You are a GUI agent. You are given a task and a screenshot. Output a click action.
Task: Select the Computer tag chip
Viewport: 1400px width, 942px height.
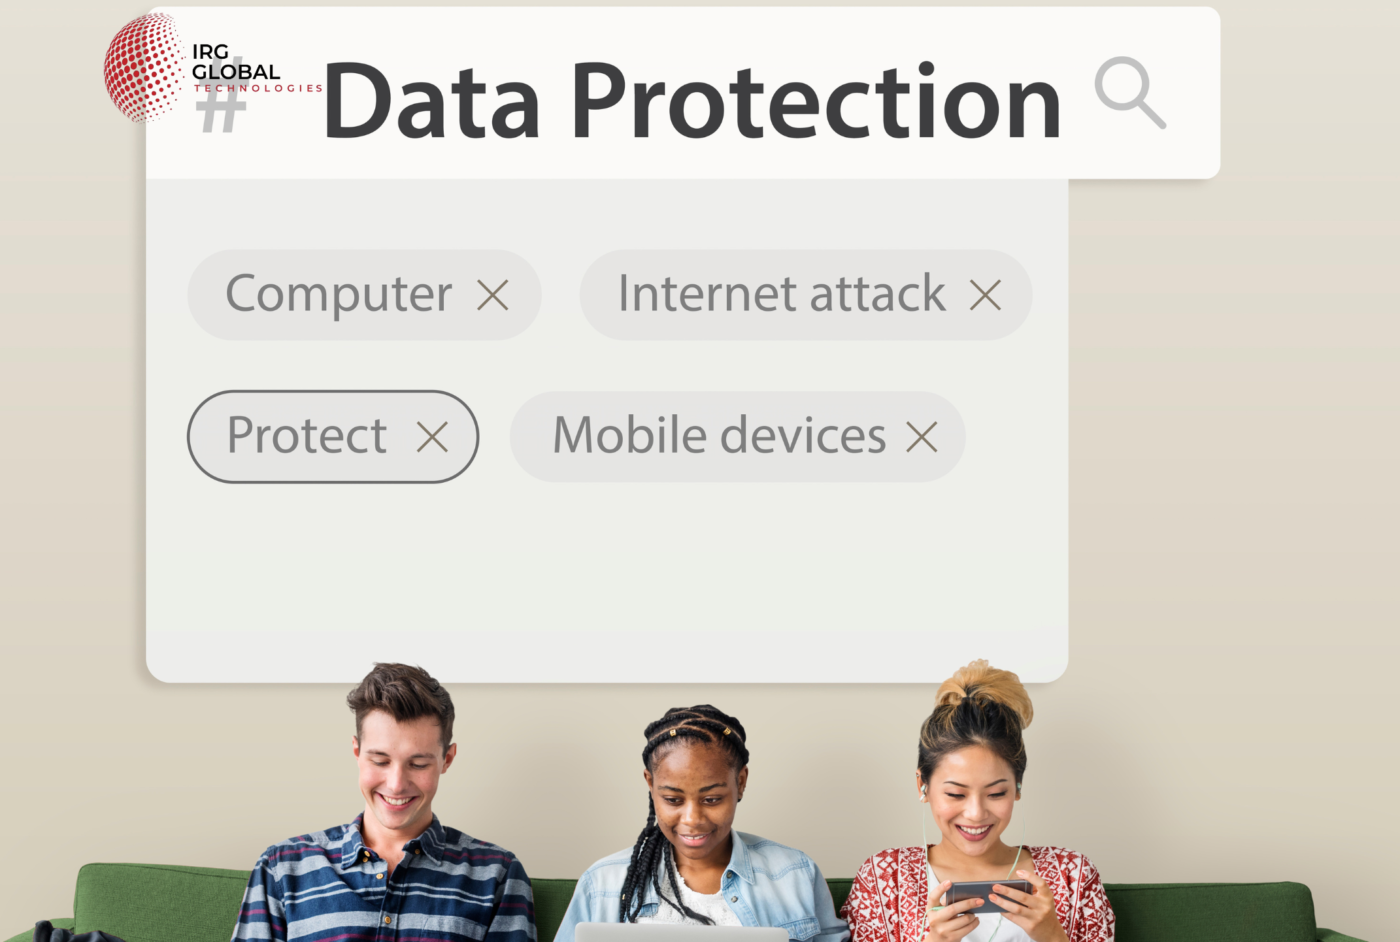click(364, 295)
